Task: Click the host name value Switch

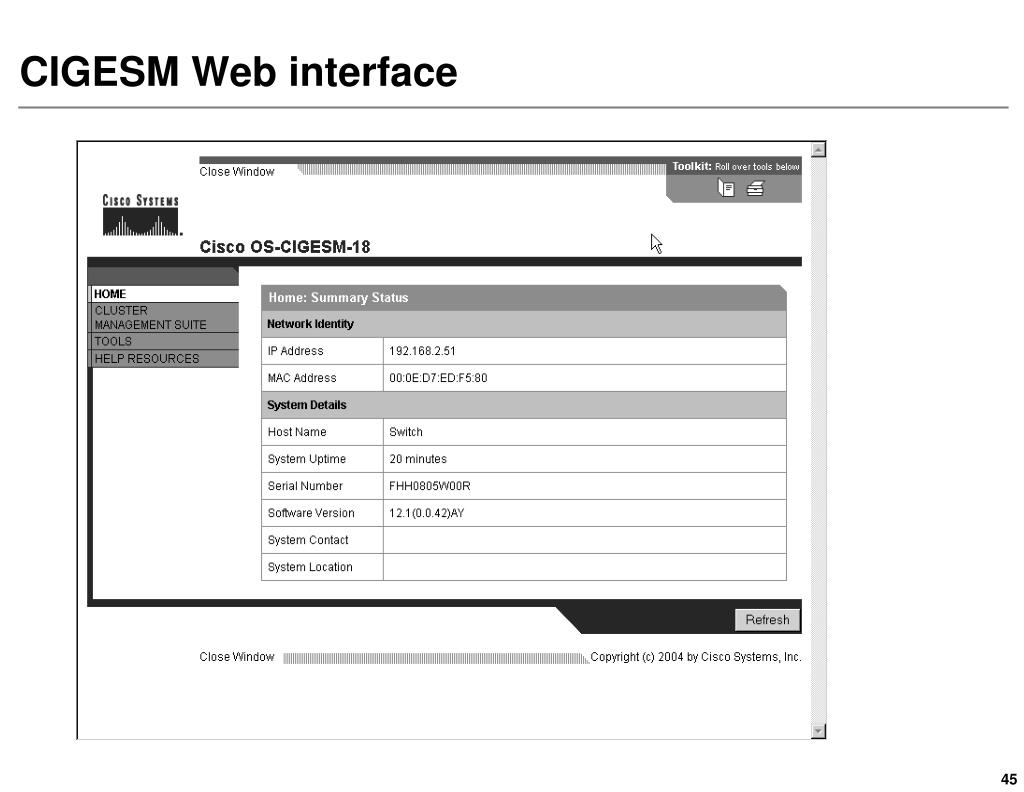Action: 406,432
